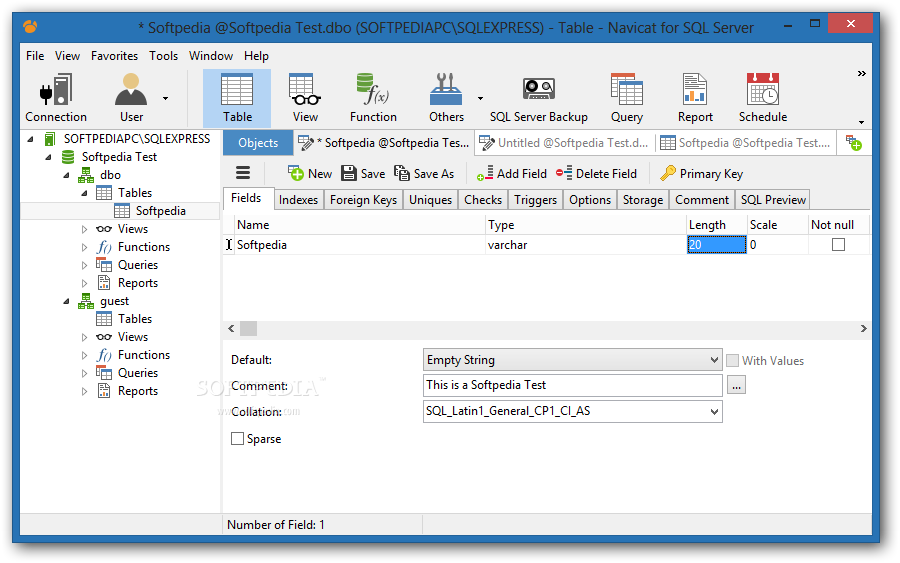Click the Queries icon under guest

104,372
